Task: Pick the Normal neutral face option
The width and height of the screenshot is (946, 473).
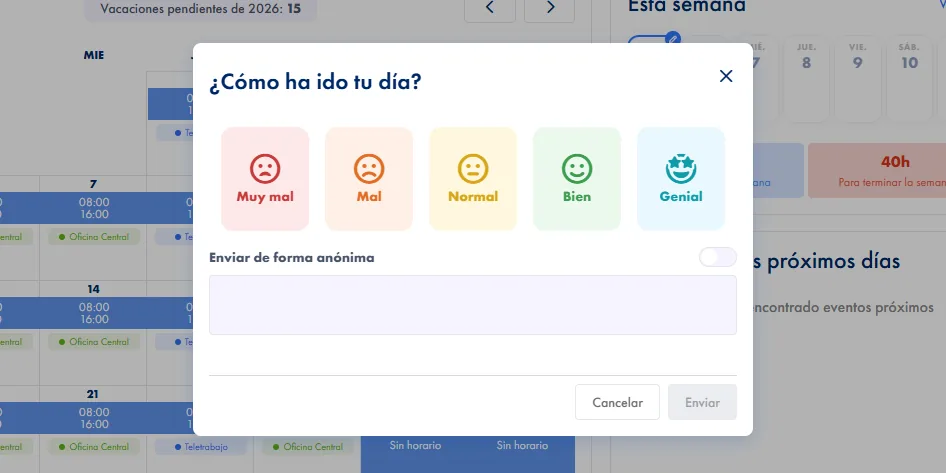Action: click(x=472, y=179)
